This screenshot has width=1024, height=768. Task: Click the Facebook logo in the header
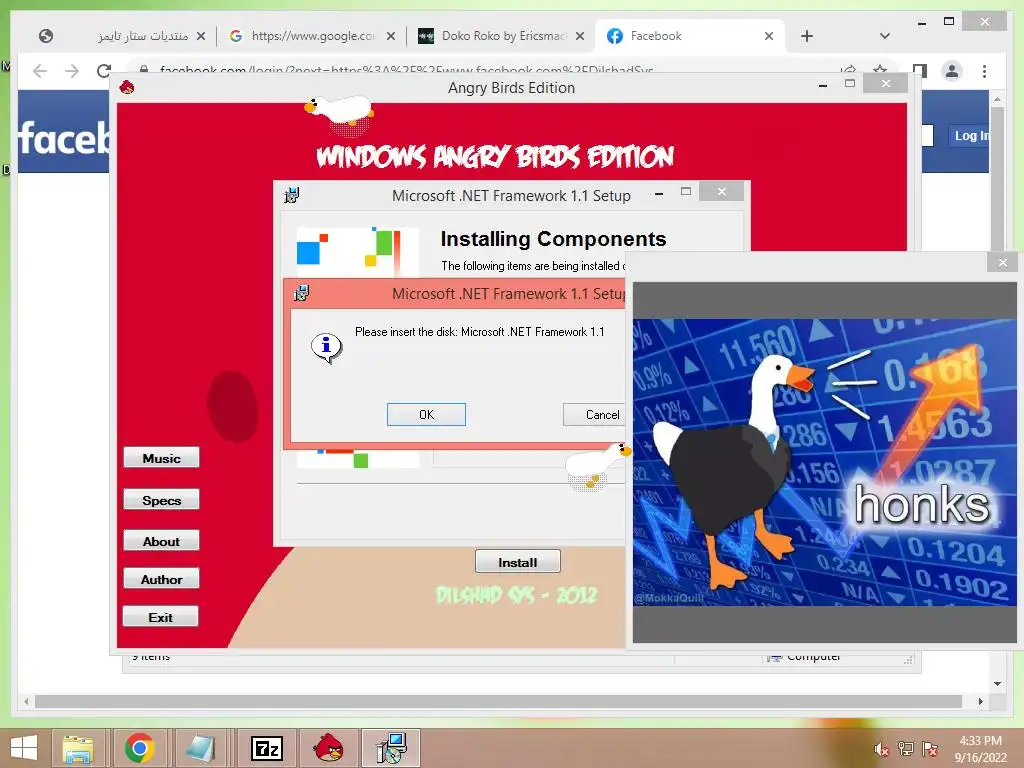click(x=63, y=138)
